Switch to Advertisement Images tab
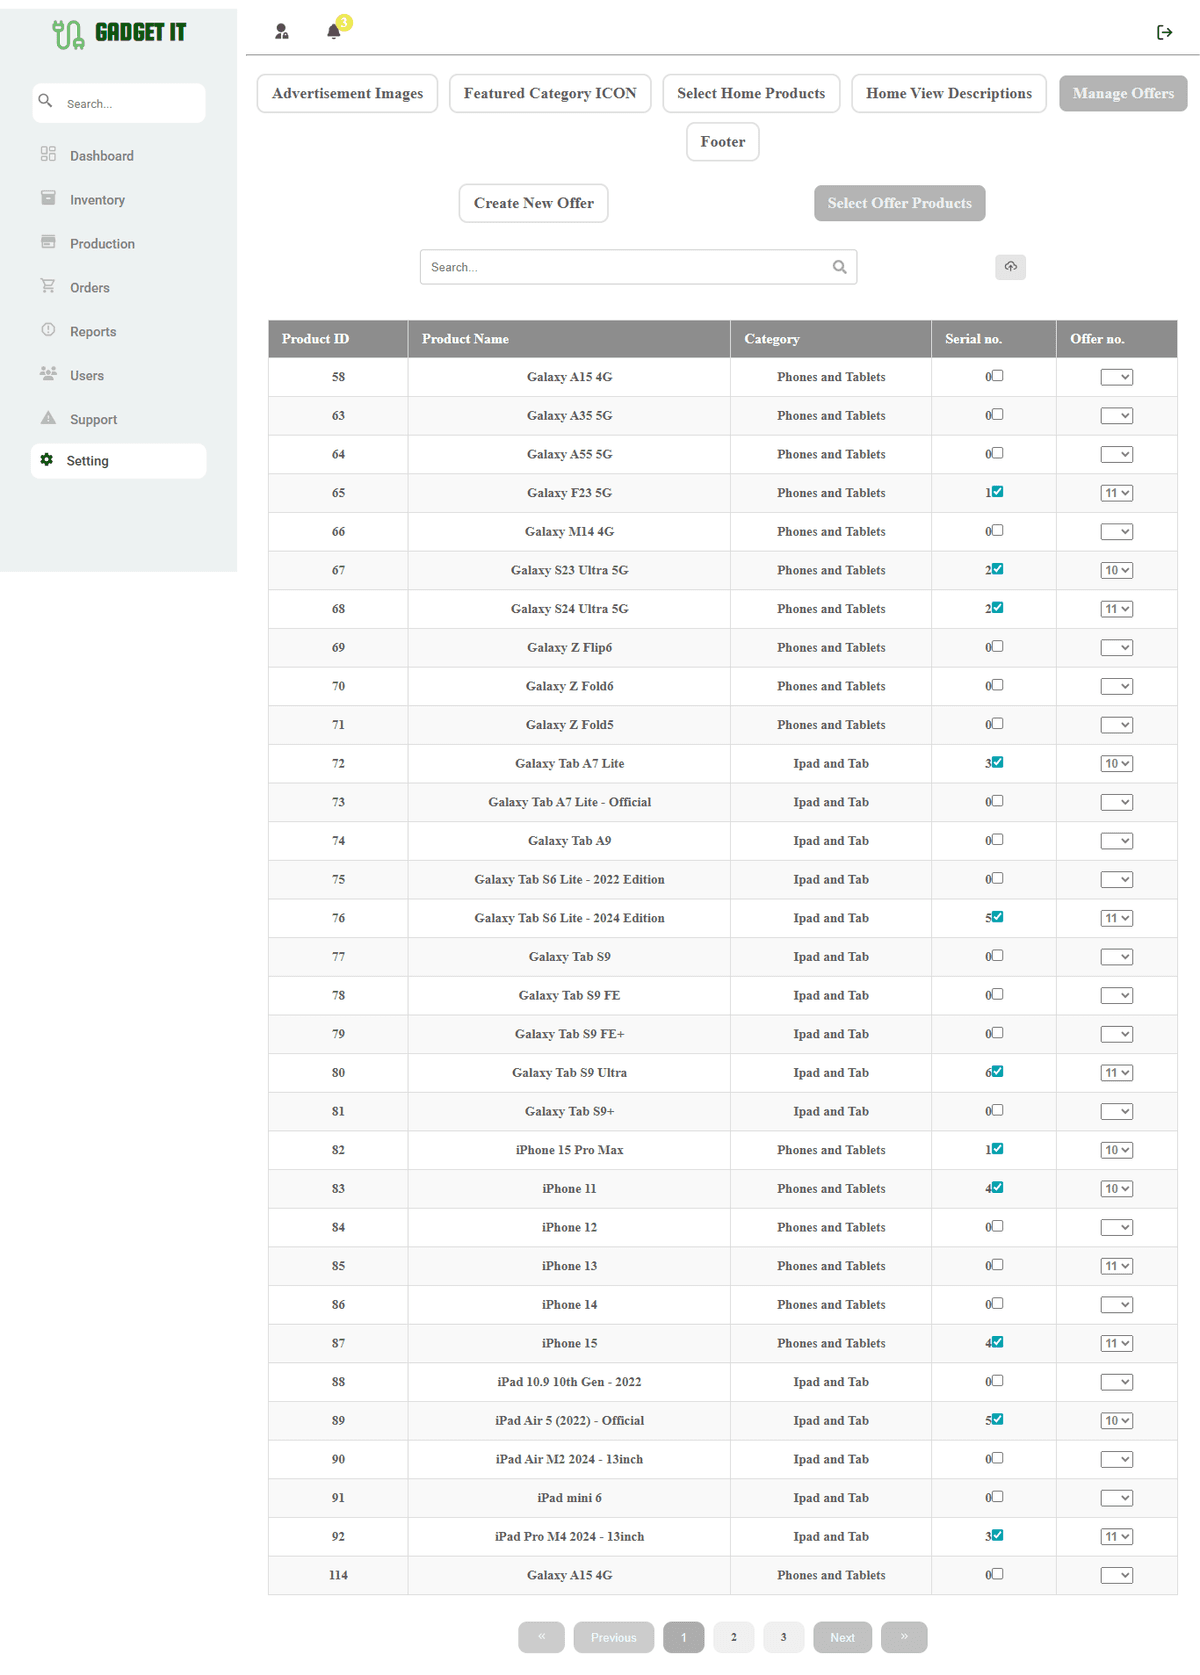Image resolution: width=1200 pixels, height=1675 pixels. click(347, 94)
